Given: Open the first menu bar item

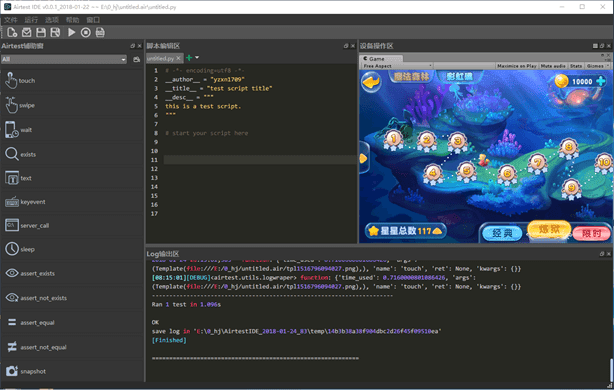Looking at the screenshot, I should click(x=11, y=20).
